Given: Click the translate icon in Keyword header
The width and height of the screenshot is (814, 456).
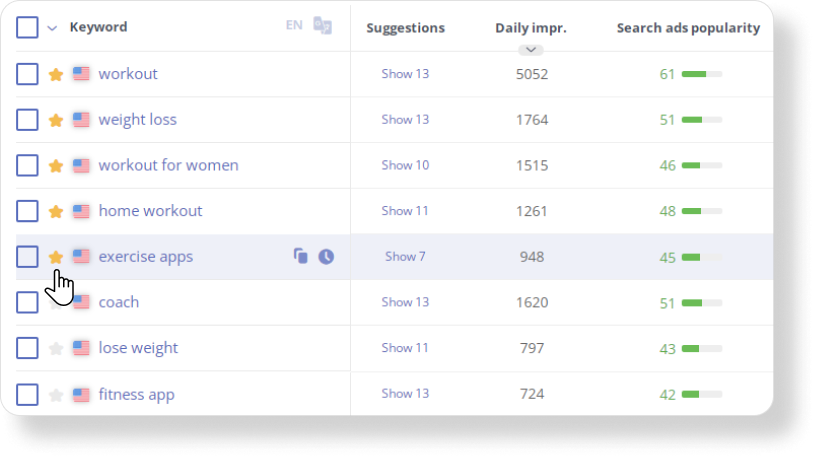Looking at the screenshot, I should pos(322,26).
